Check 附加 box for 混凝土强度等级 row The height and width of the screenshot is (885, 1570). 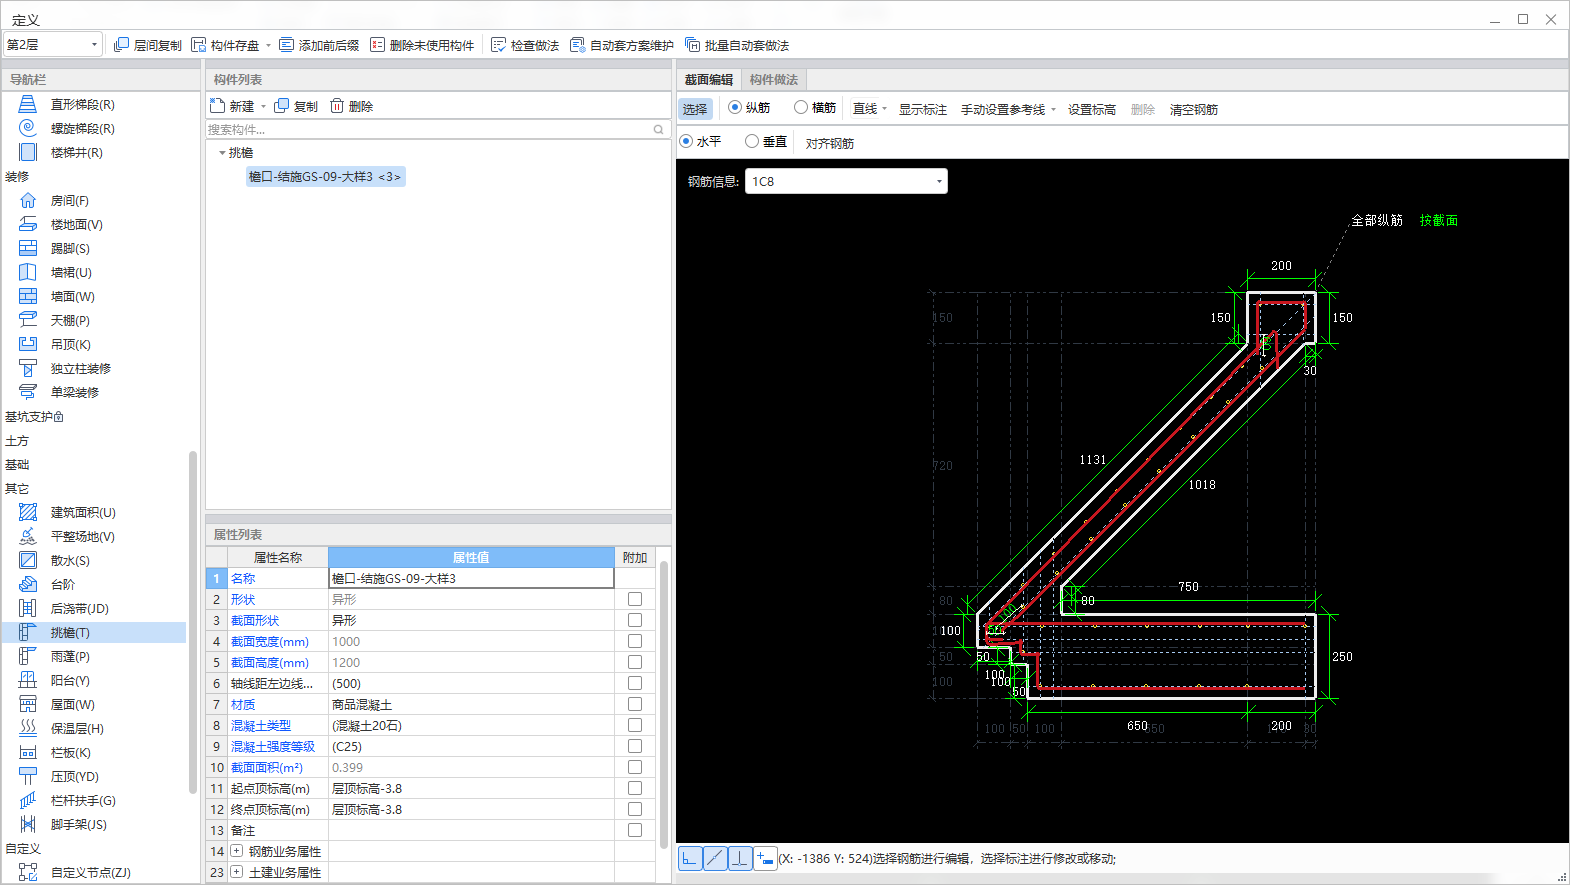tap(635, 746)
